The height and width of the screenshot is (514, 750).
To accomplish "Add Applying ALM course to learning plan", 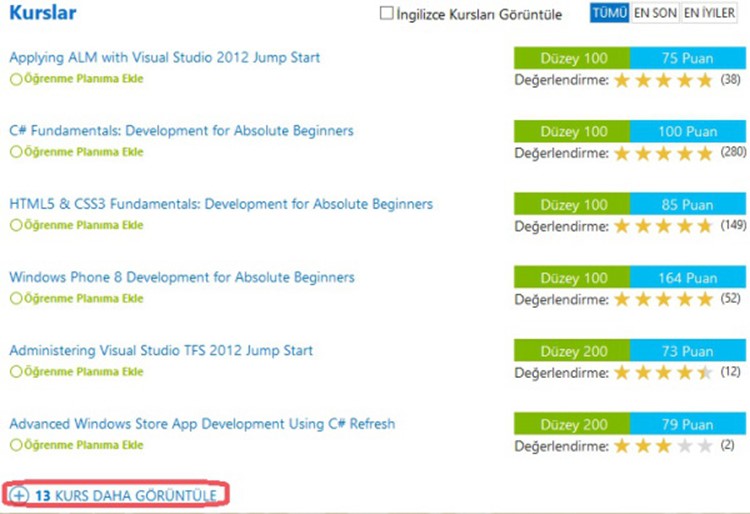I will point(77,78).
